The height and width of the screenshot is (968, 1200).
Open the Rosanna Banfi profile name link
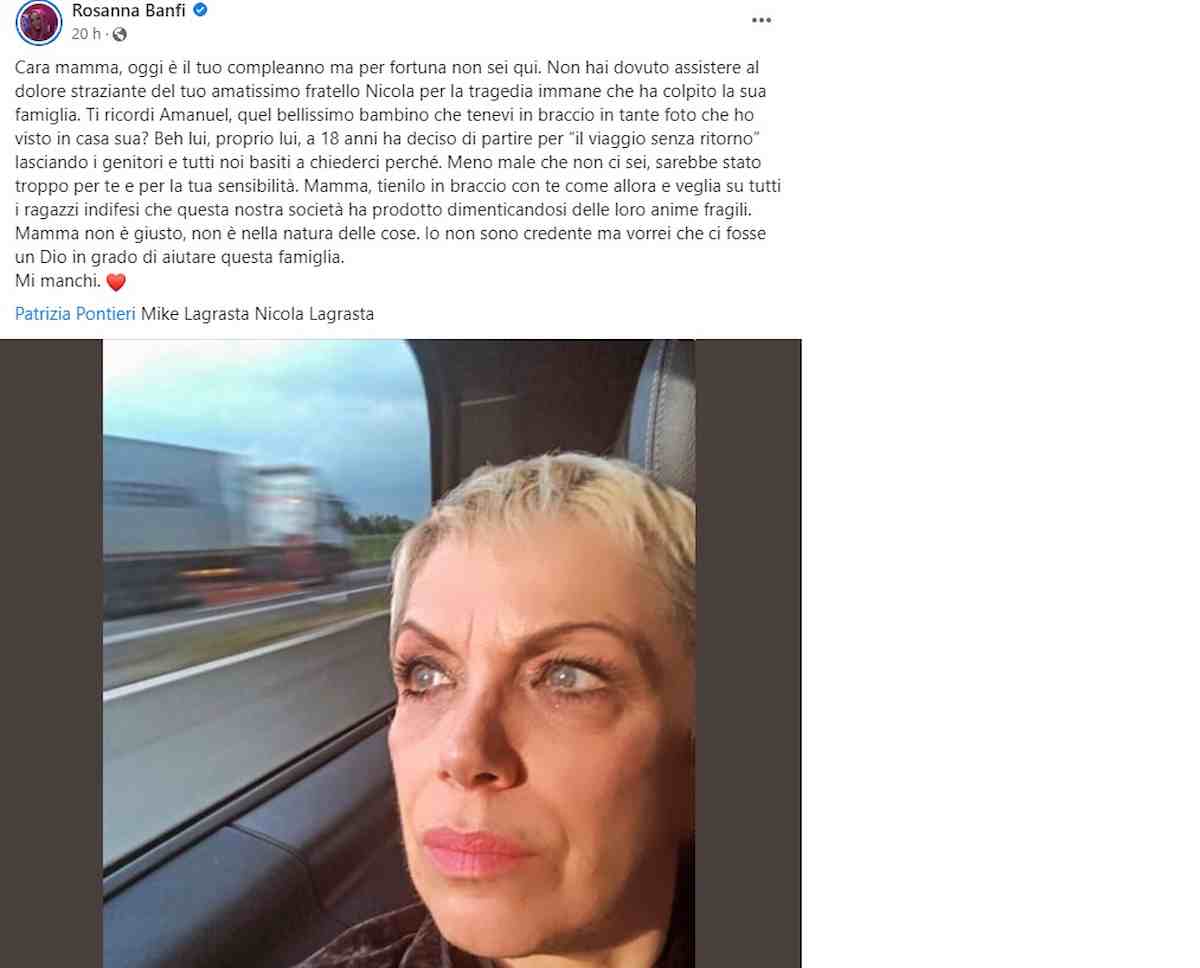click(130, 11)
